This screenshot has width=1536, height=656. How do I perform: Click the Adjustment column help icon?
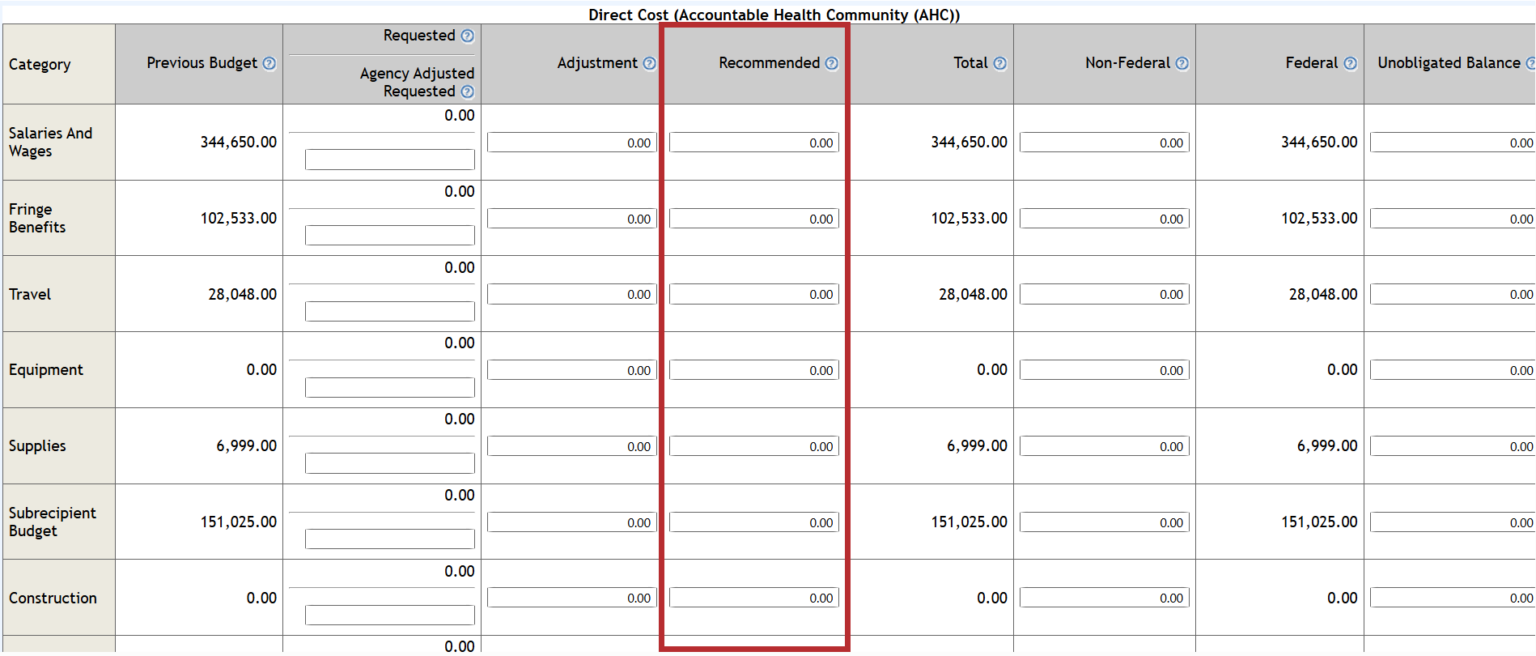[649, 64]
